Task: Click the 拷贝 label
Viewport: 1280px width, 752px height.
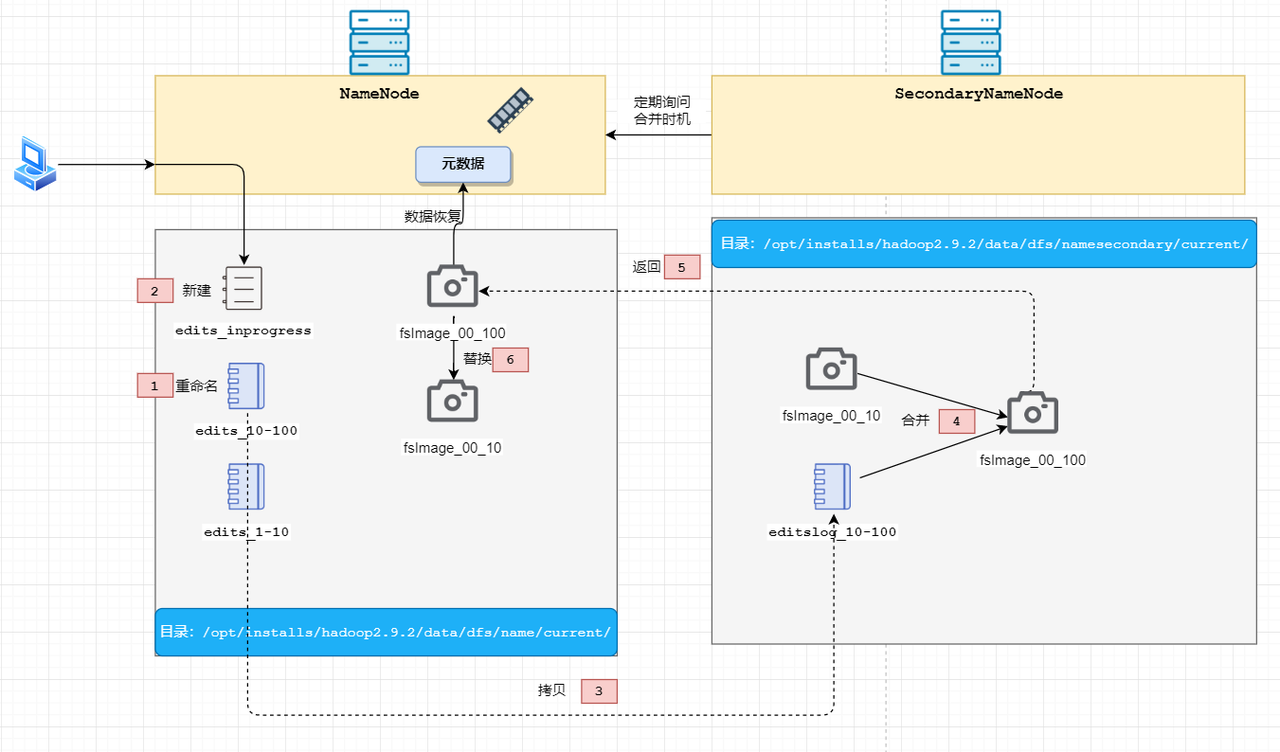Action: click(x=552, y=690)
